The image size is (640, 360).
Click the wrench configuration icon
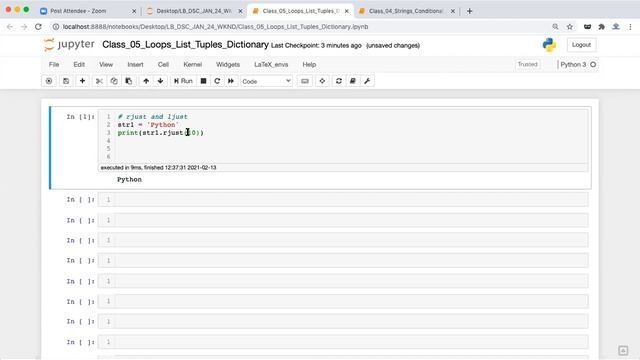(x=367, y=81)
